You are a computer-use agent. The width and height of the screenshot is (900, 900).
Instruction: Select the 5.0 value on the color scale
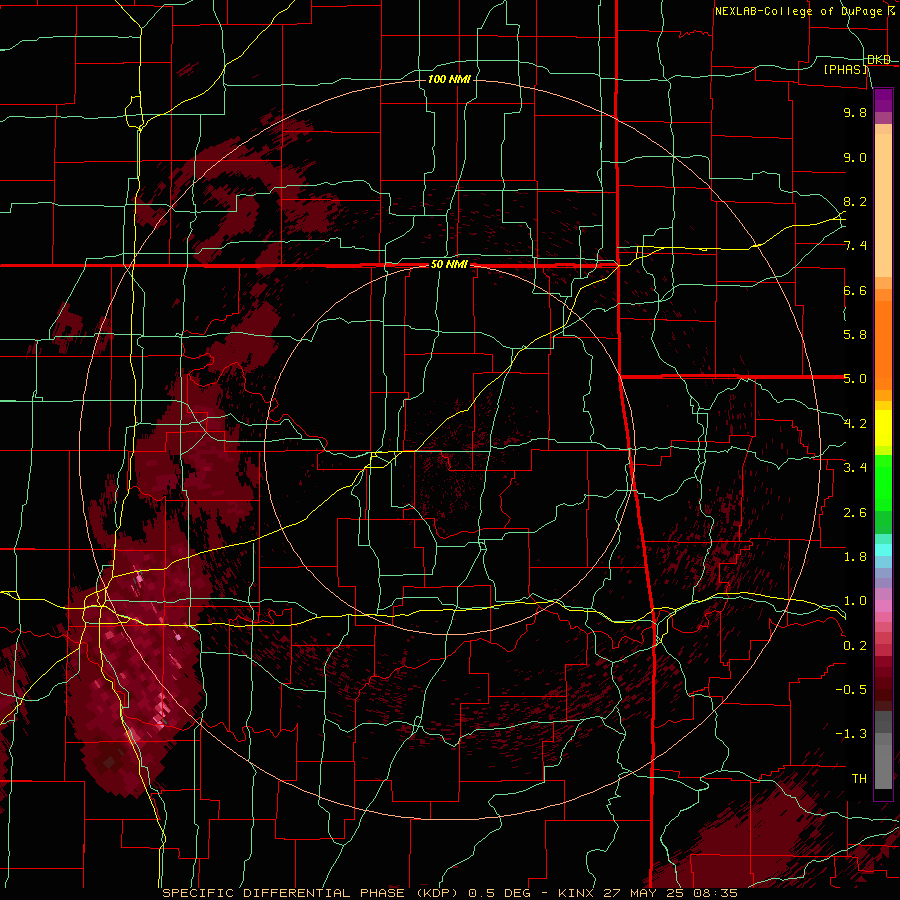(x=855, y=379)
